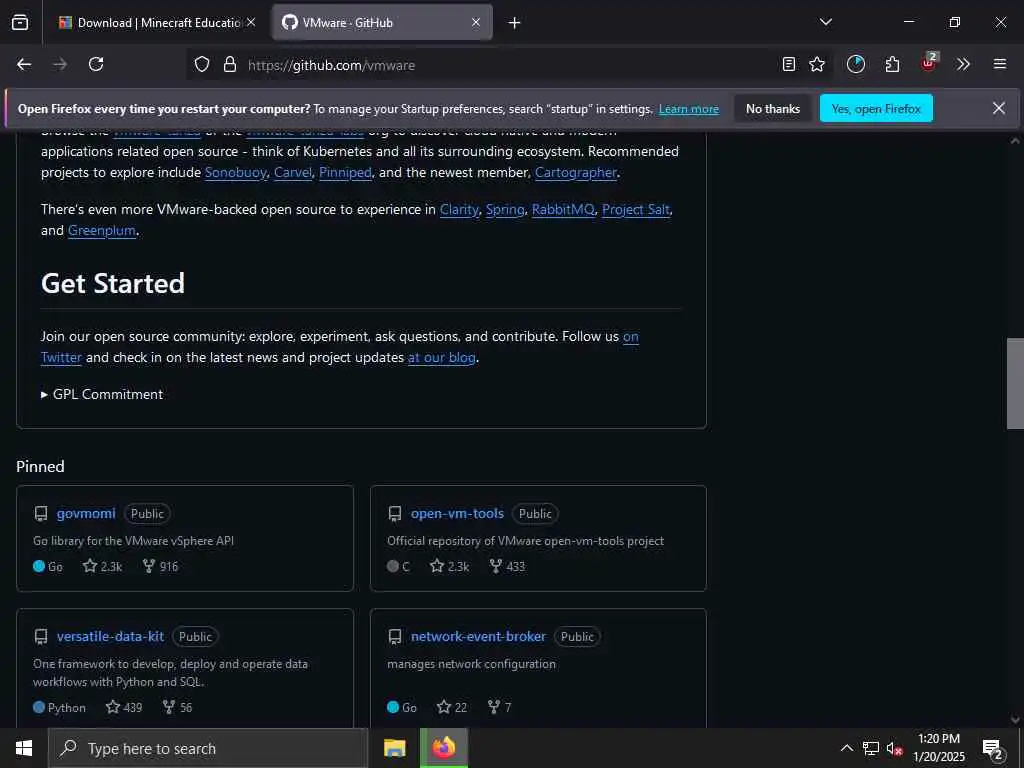Viewport: 1024px width, 768px height.
Task: View network-event-broker forks 7
Action: 500,707
